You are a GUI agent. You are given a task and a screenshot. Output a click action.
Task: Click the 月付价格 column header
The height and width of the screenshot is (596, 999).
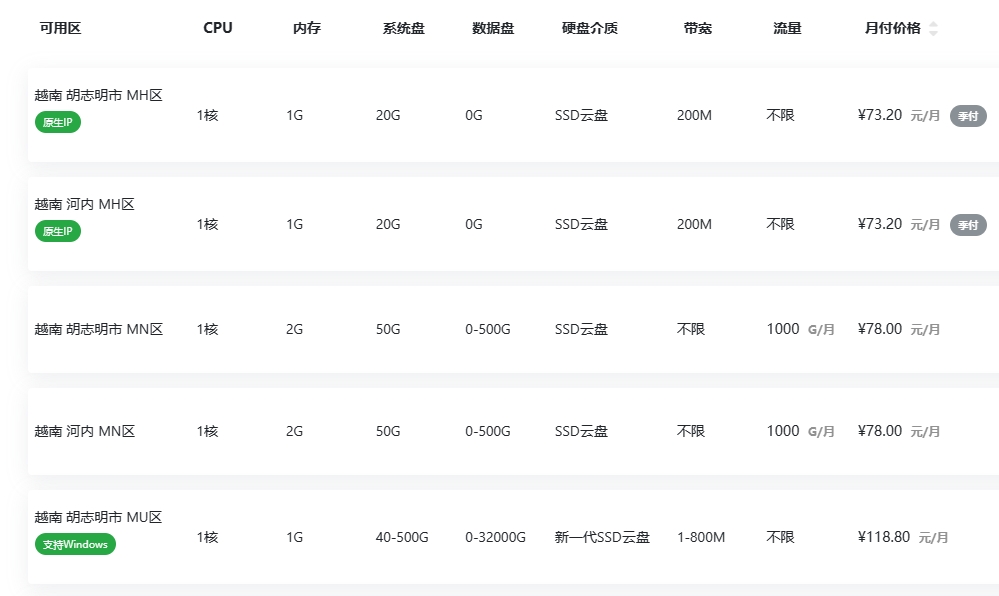pyautogui.click(x=892, y=28)
